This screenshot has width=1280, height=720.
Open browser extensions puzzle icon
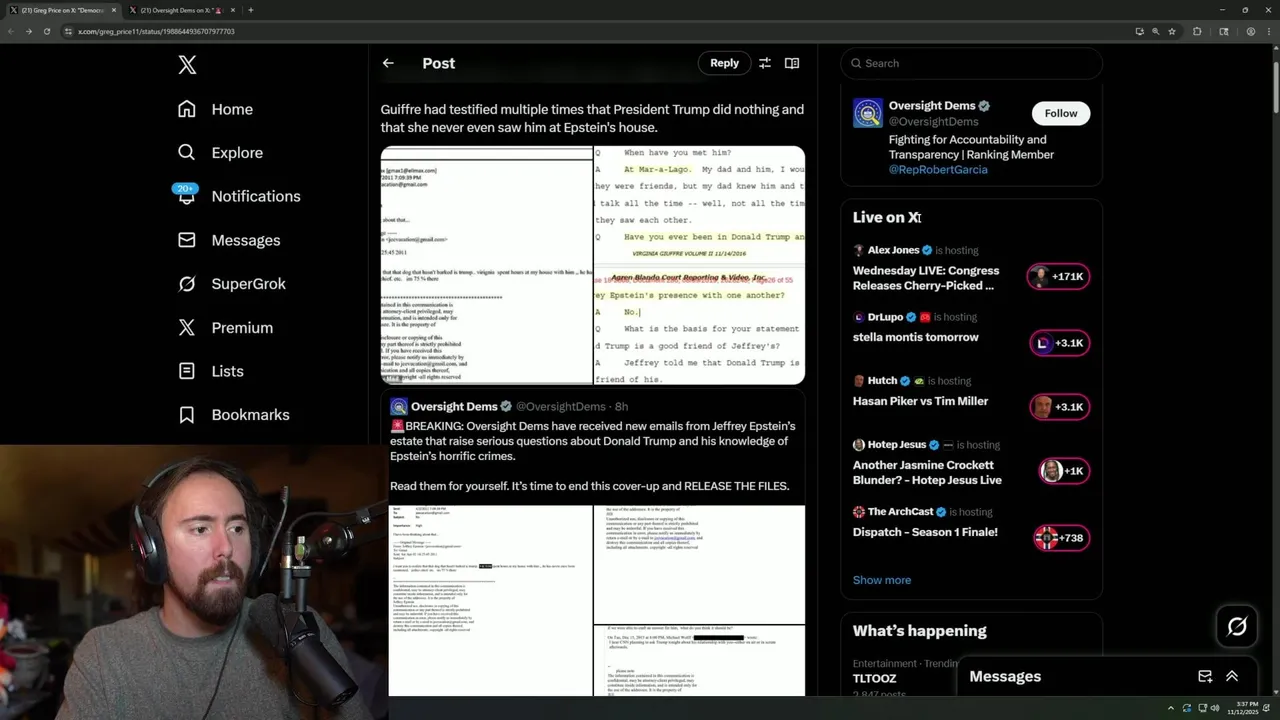(1197, 31)
